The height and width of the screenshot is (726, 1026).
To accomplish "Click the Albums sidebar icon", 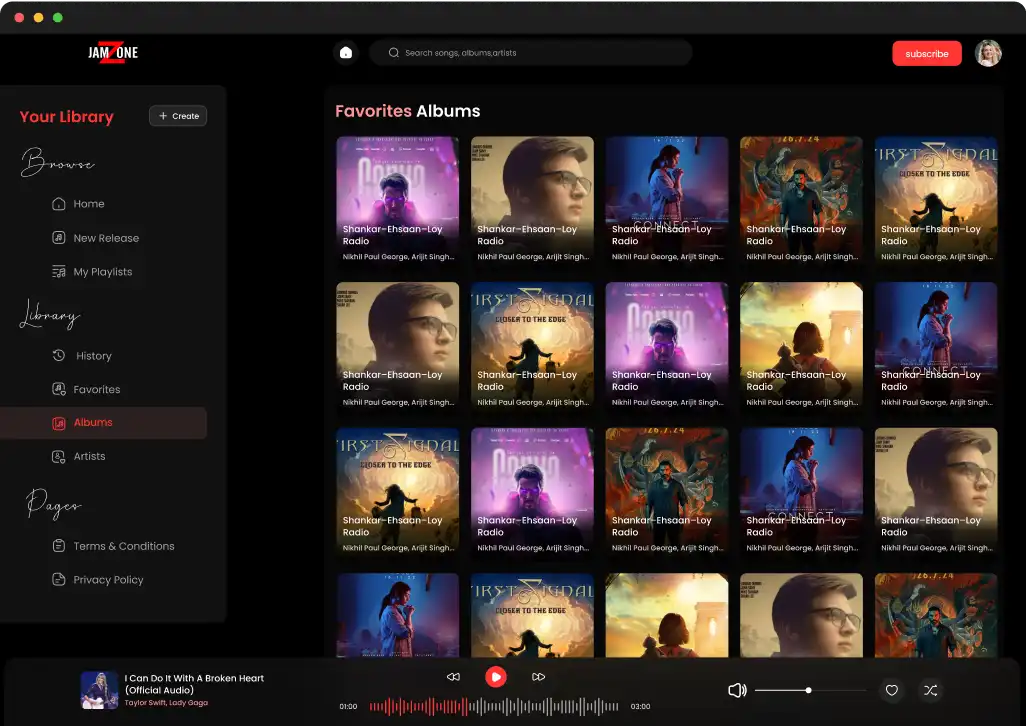I will 59,423.
